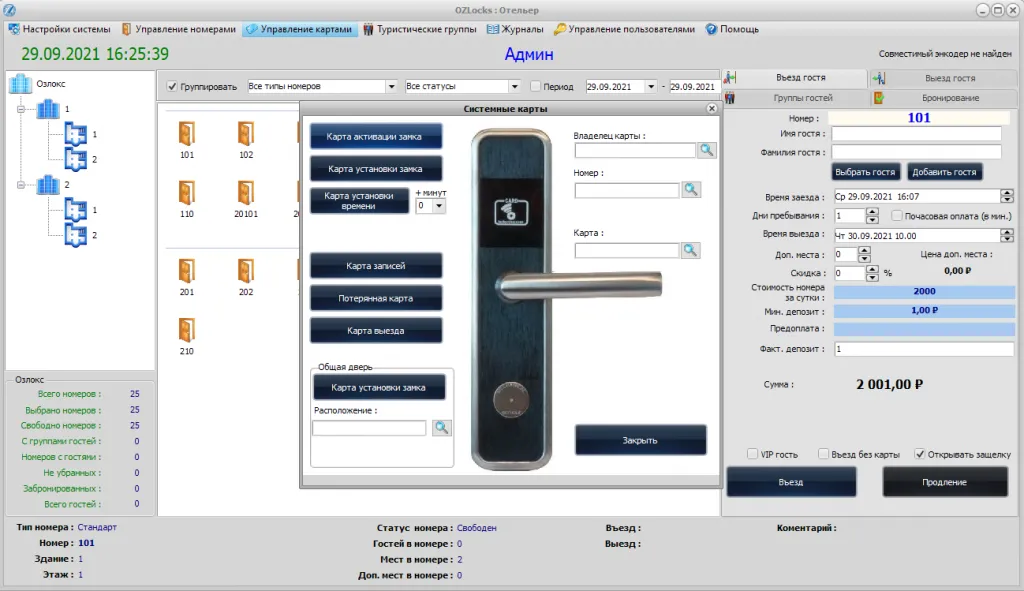Toggle Открывать защелку checkbox
Viewport: 1024px width, 591px height.
pyautogui.click(x=921, y=454)
